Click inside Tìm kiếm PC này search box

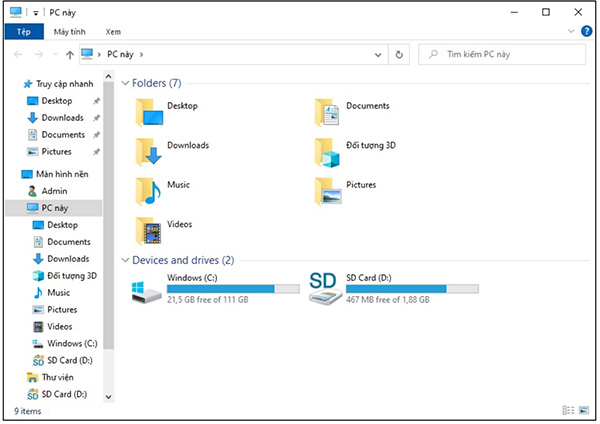[502, 54]
